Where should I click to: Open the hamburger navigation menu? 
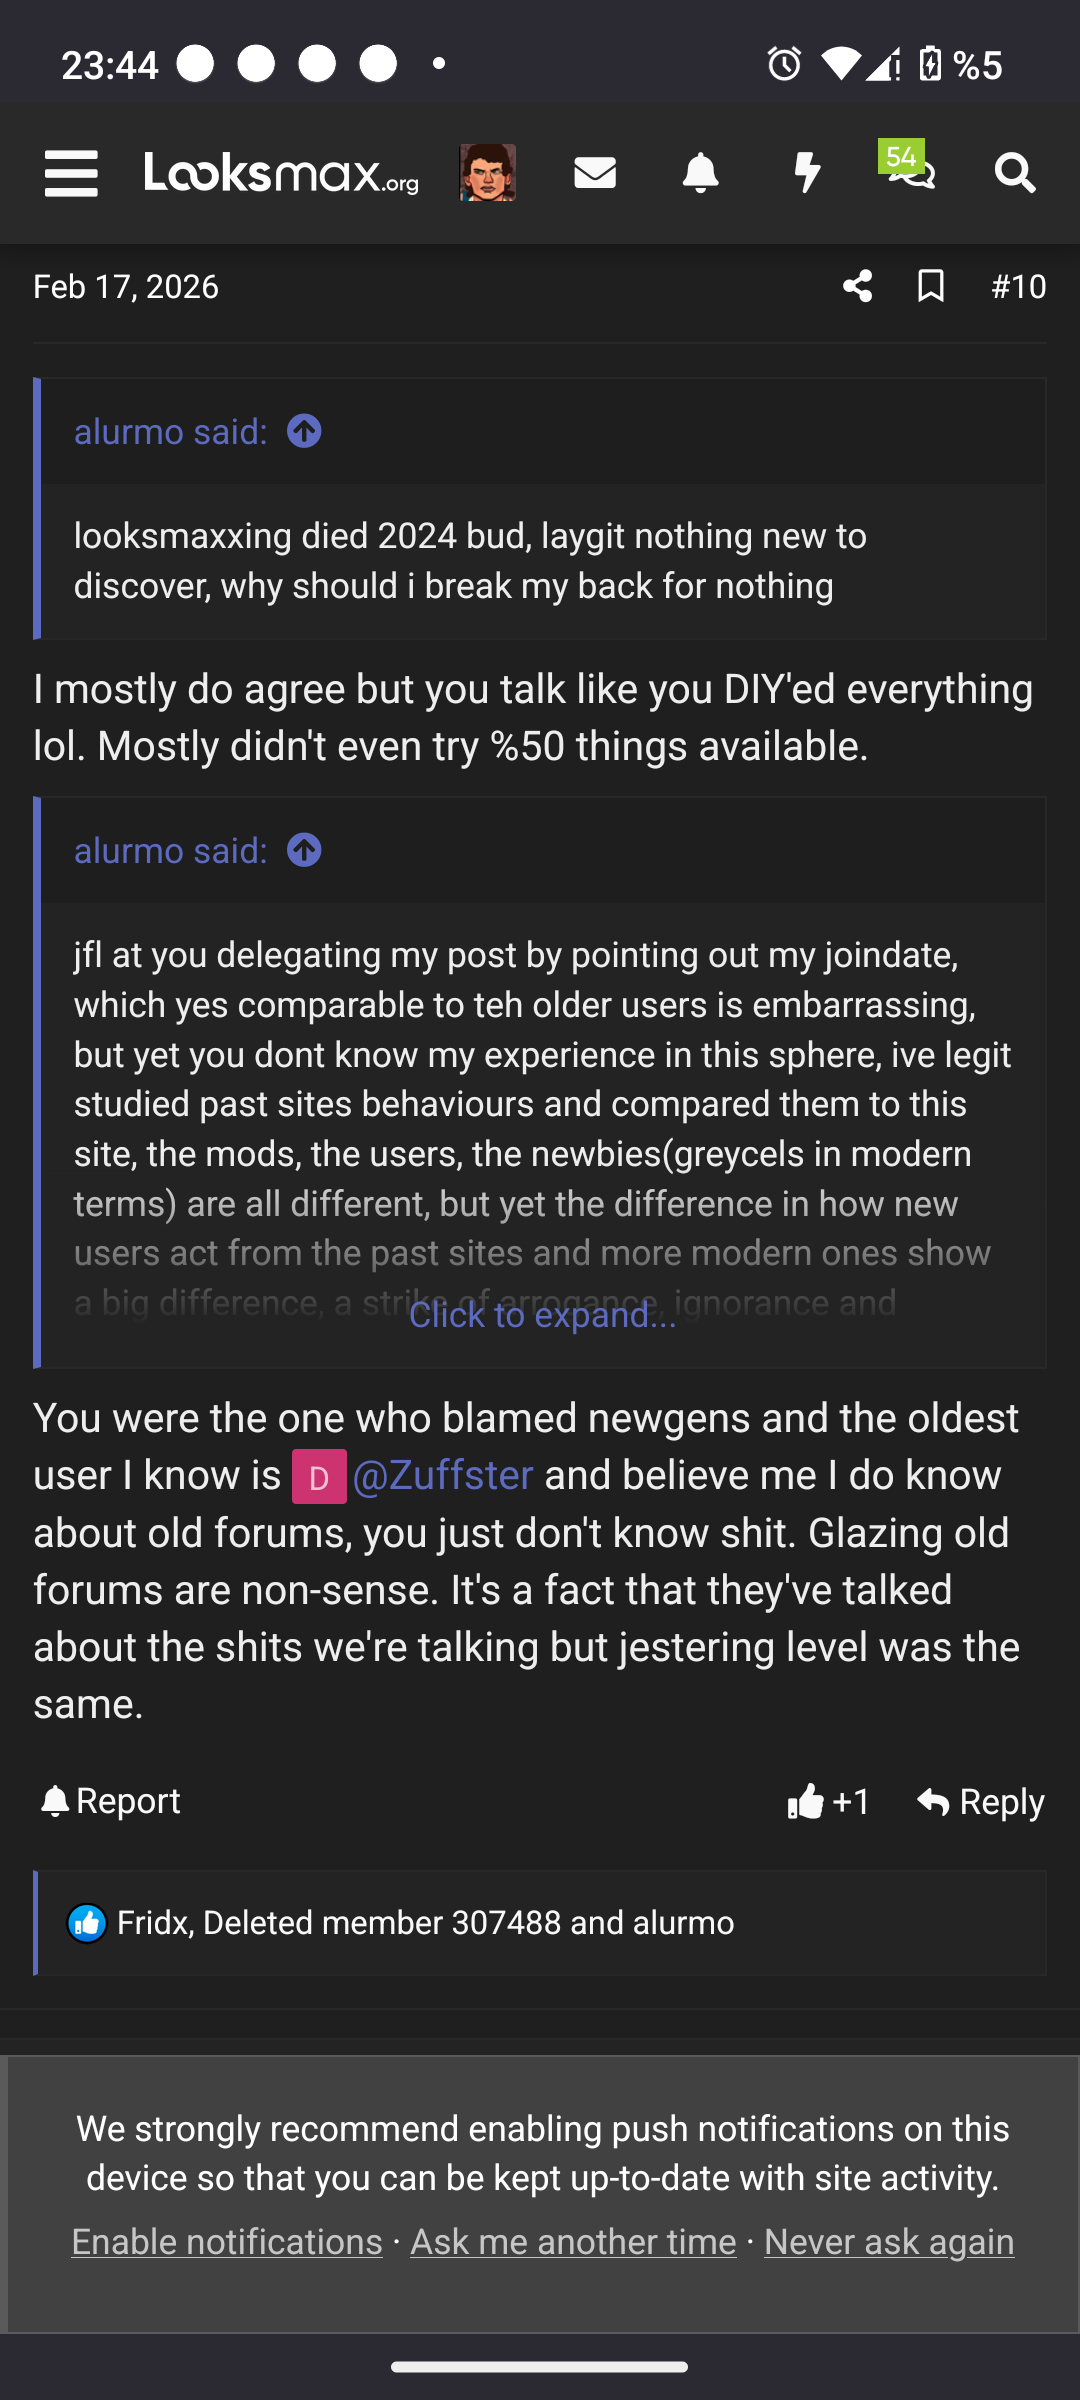(71, 174)
